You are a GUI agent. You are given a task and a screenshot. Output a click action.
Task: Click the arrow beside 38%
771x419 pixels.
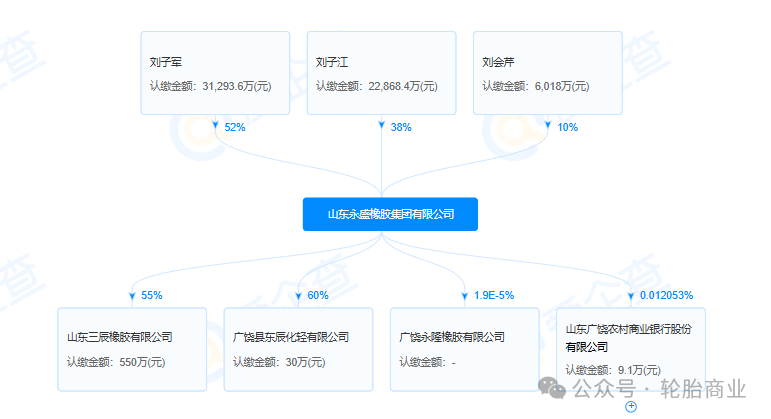pos(382,125)
